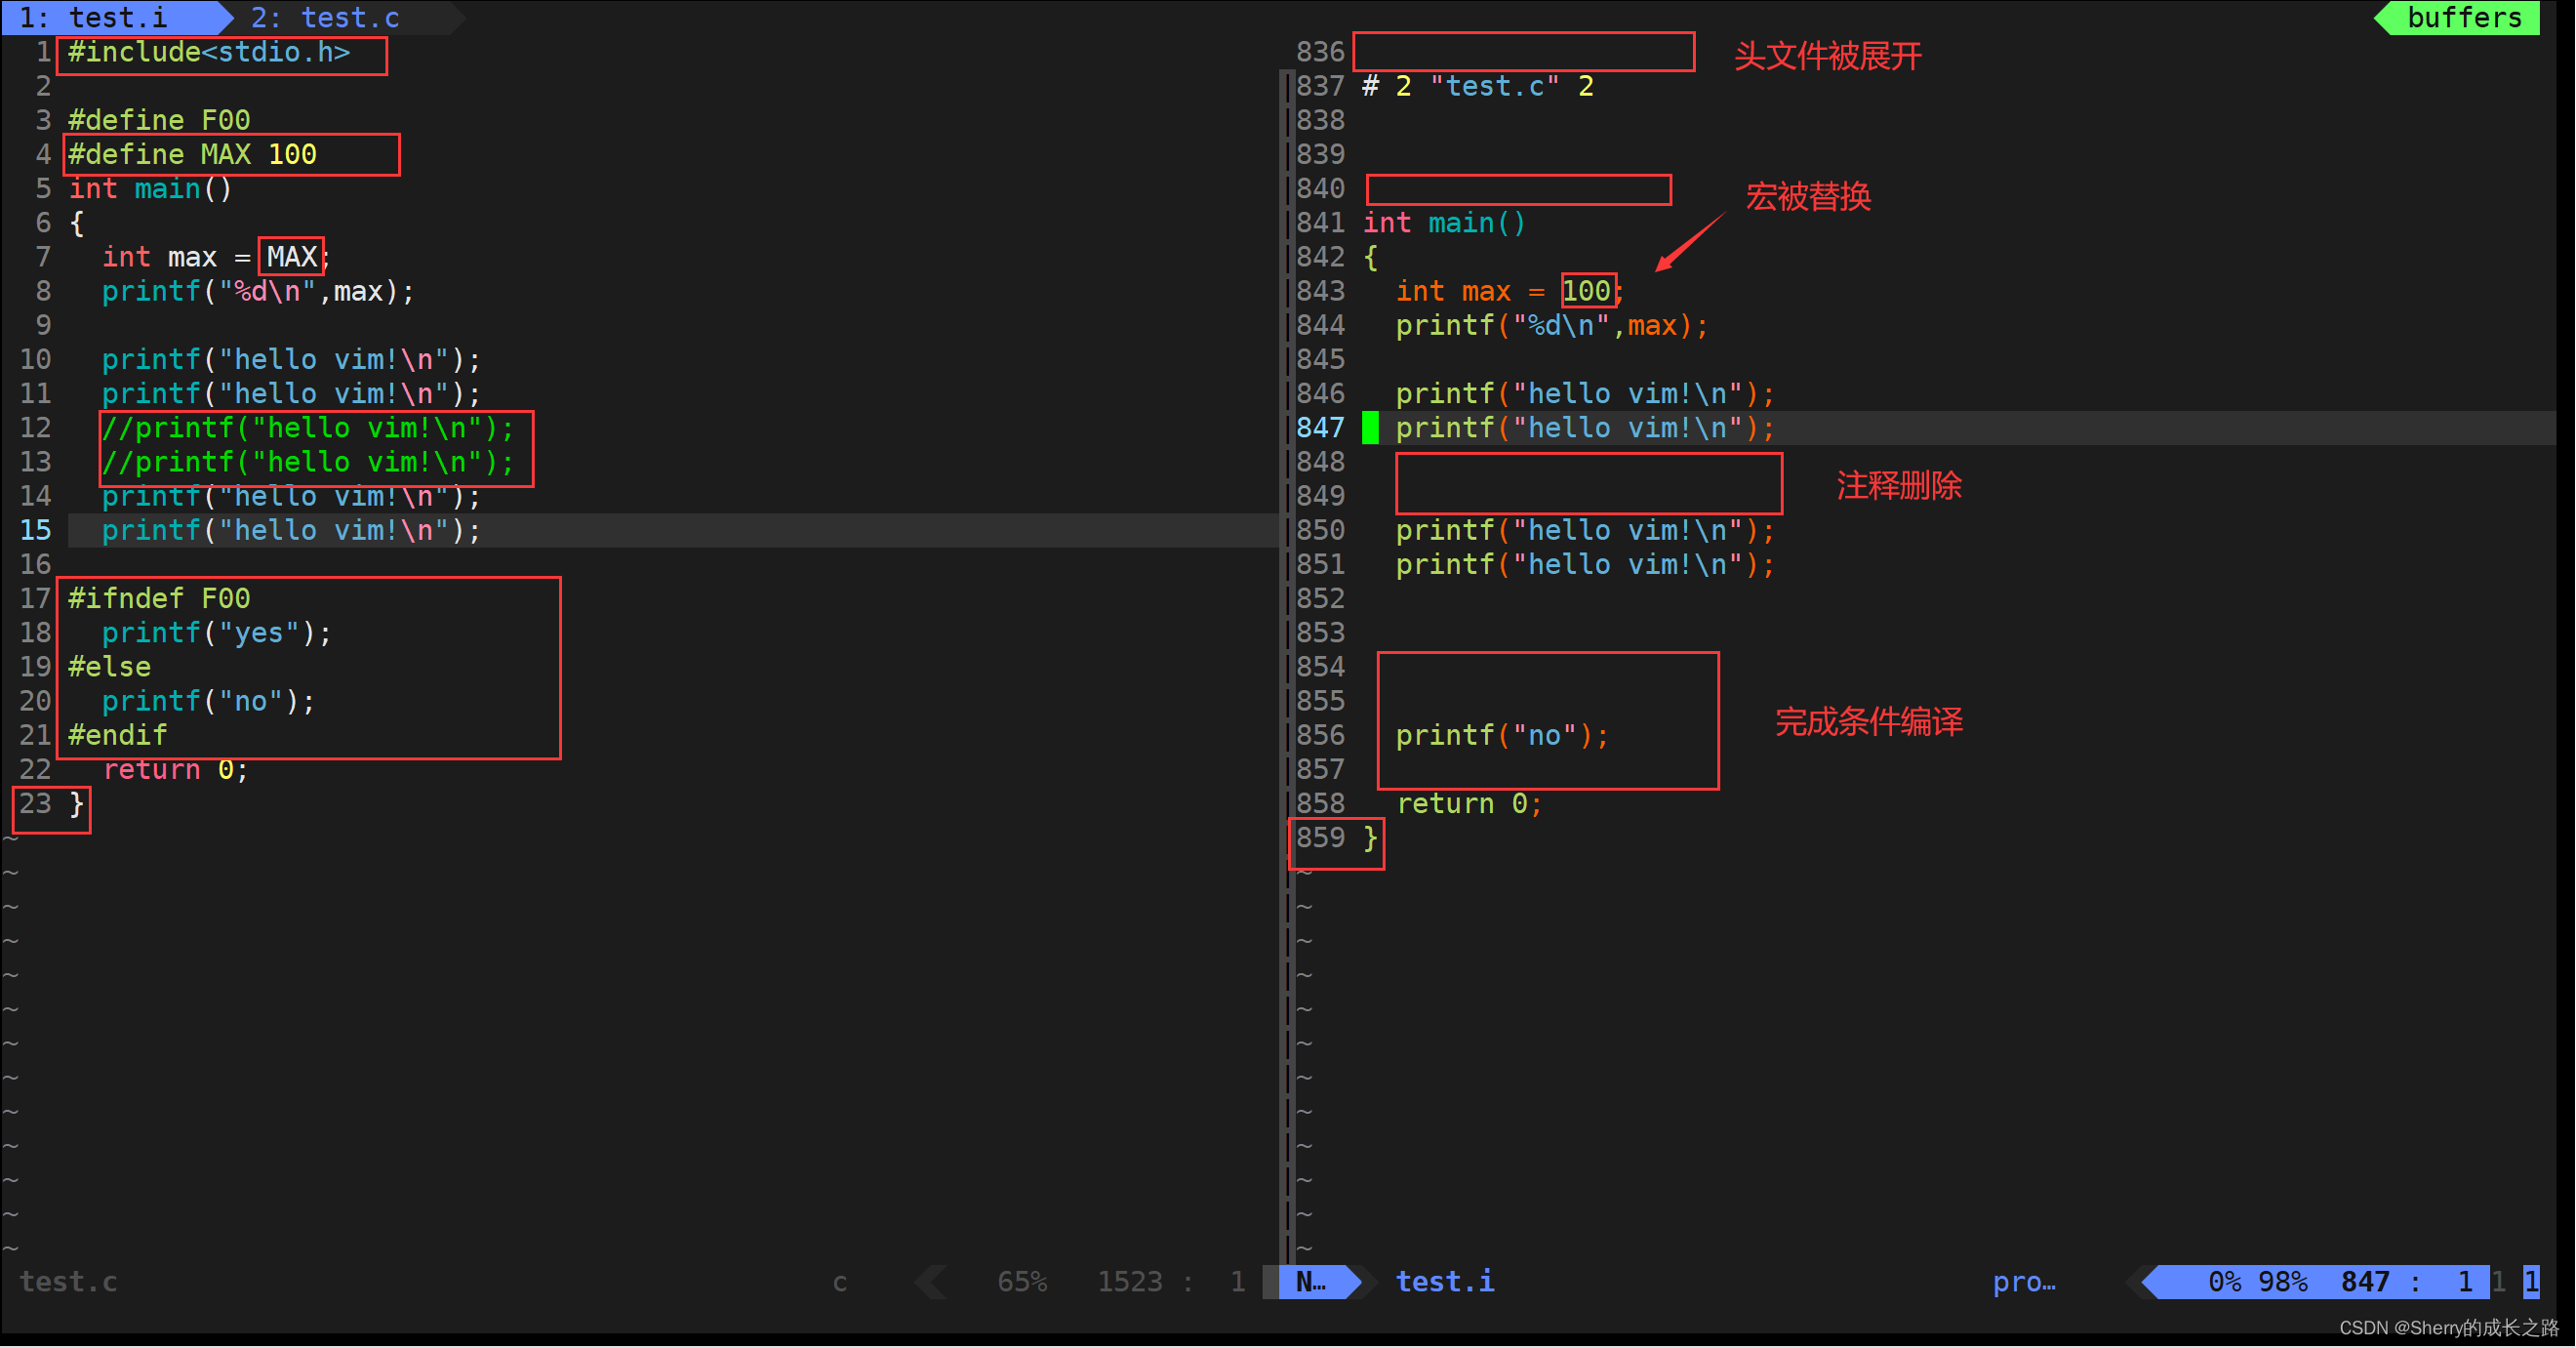
Task: Click printf("%d\n",max) on line 8
Action: pyautogui.click(x=258, y=291)
